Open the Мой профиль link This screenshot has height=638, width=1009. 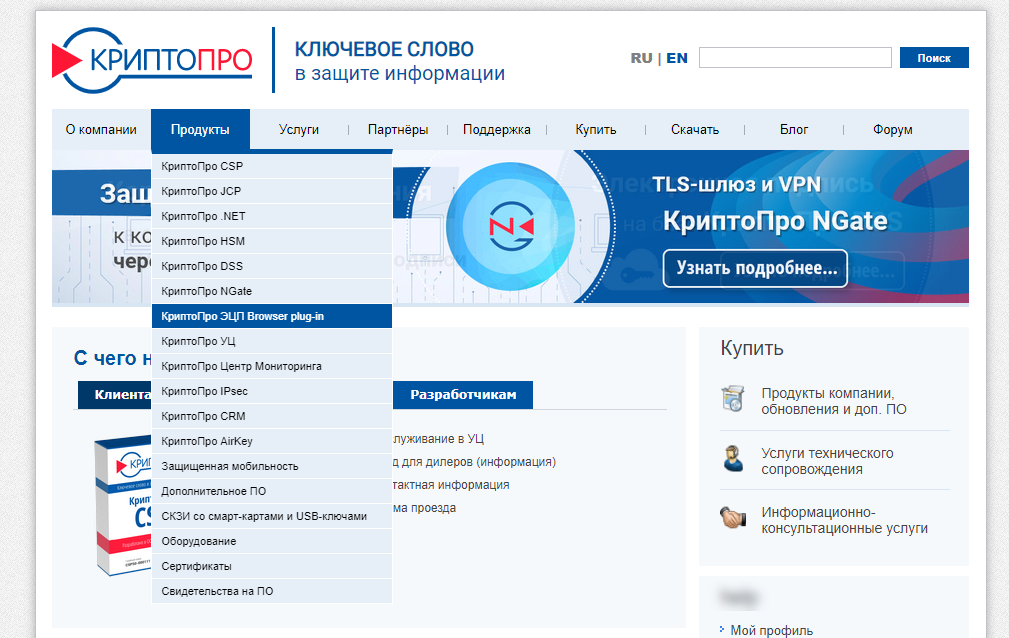pos(771,631)
